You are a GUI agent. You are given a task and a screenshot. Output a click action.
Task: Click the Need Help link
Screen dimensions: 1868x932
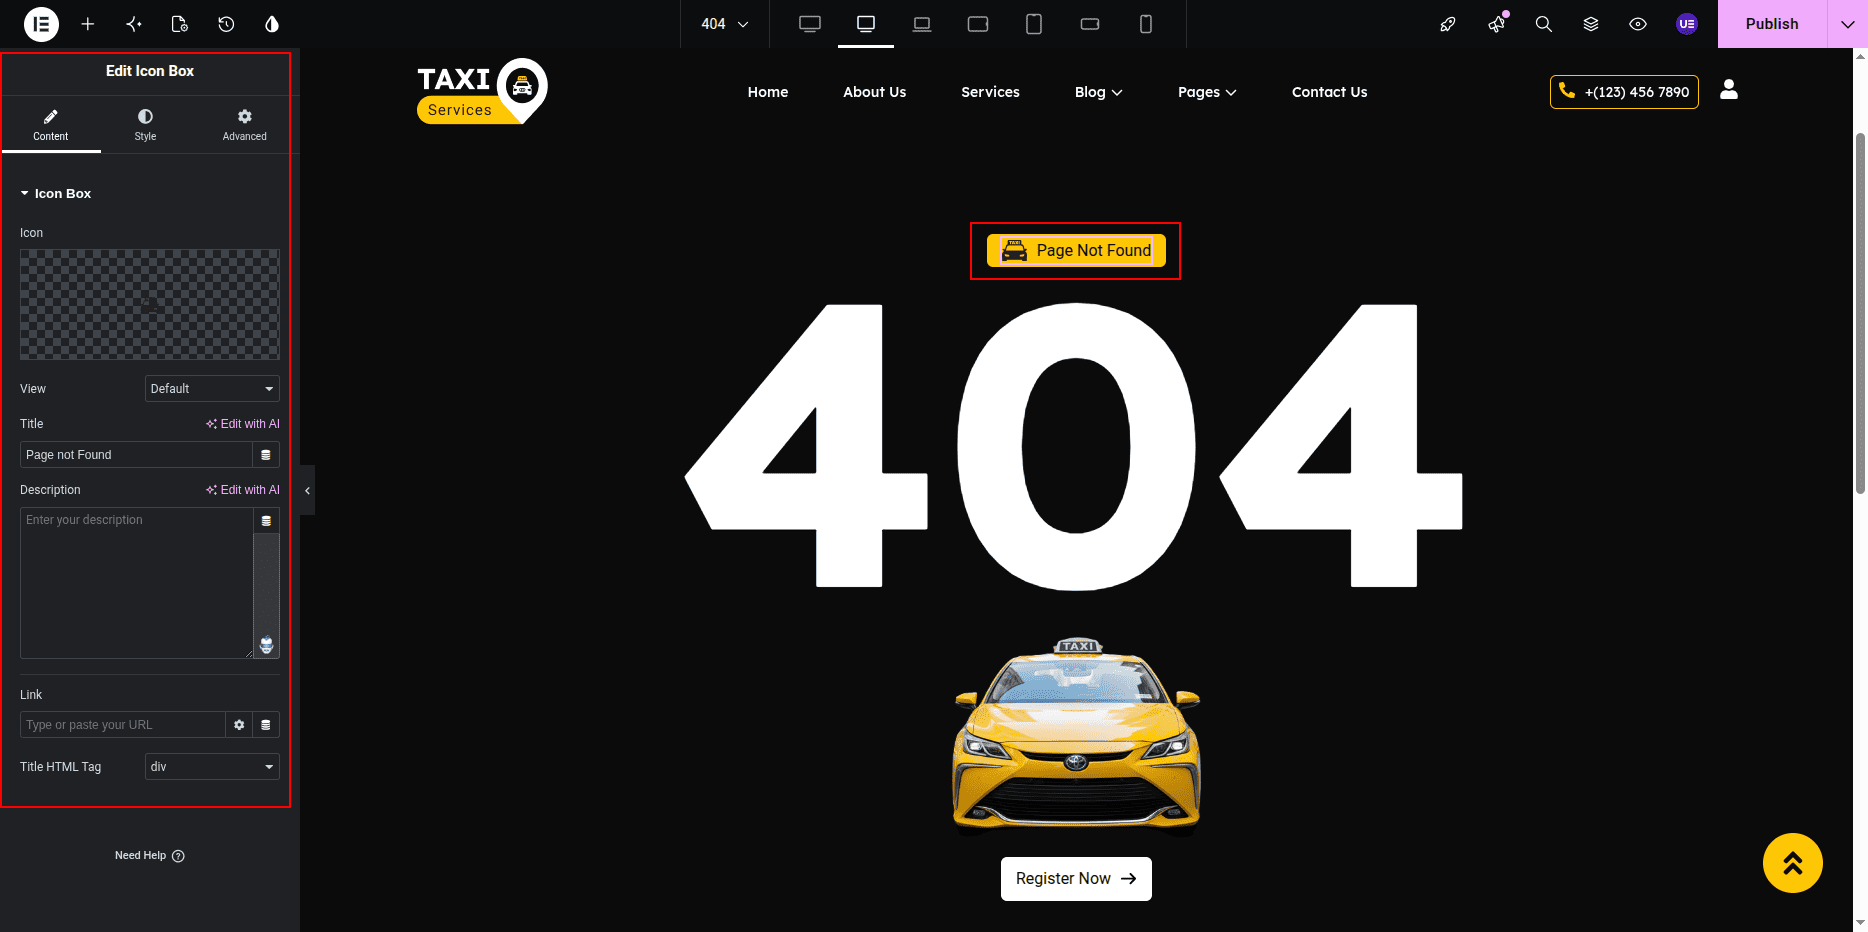[x=150, y=856]
